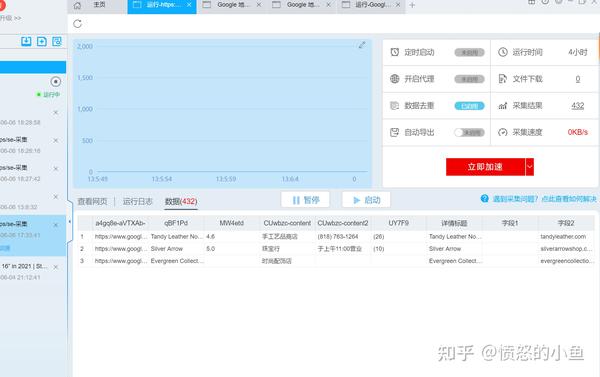
Task: Click the qBF1Pd column header
Action: [176, 223]
